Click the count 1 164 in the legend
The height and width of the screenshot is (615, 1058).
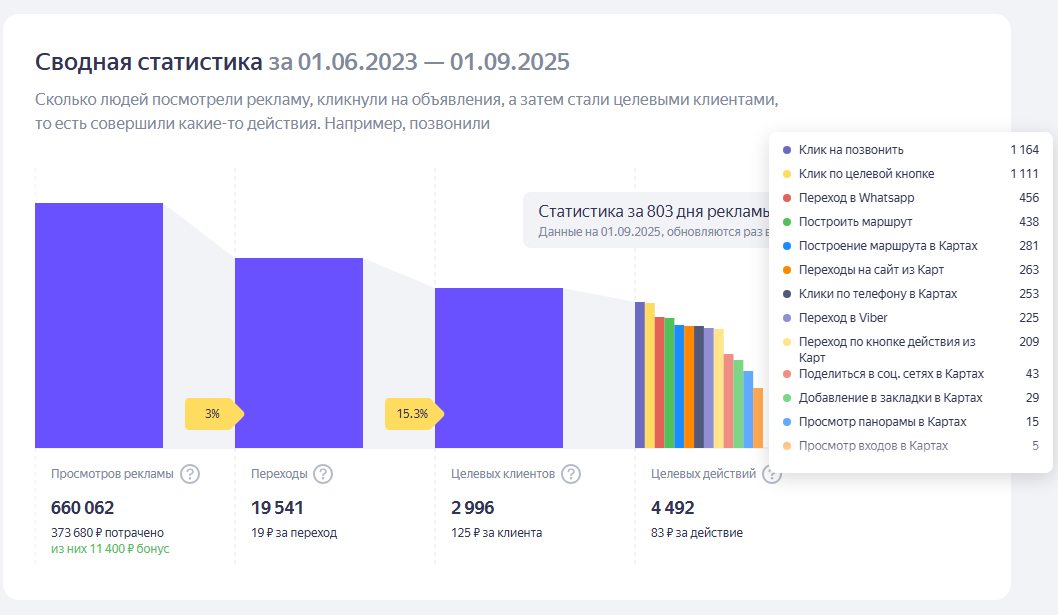[x=1025, y=150]
